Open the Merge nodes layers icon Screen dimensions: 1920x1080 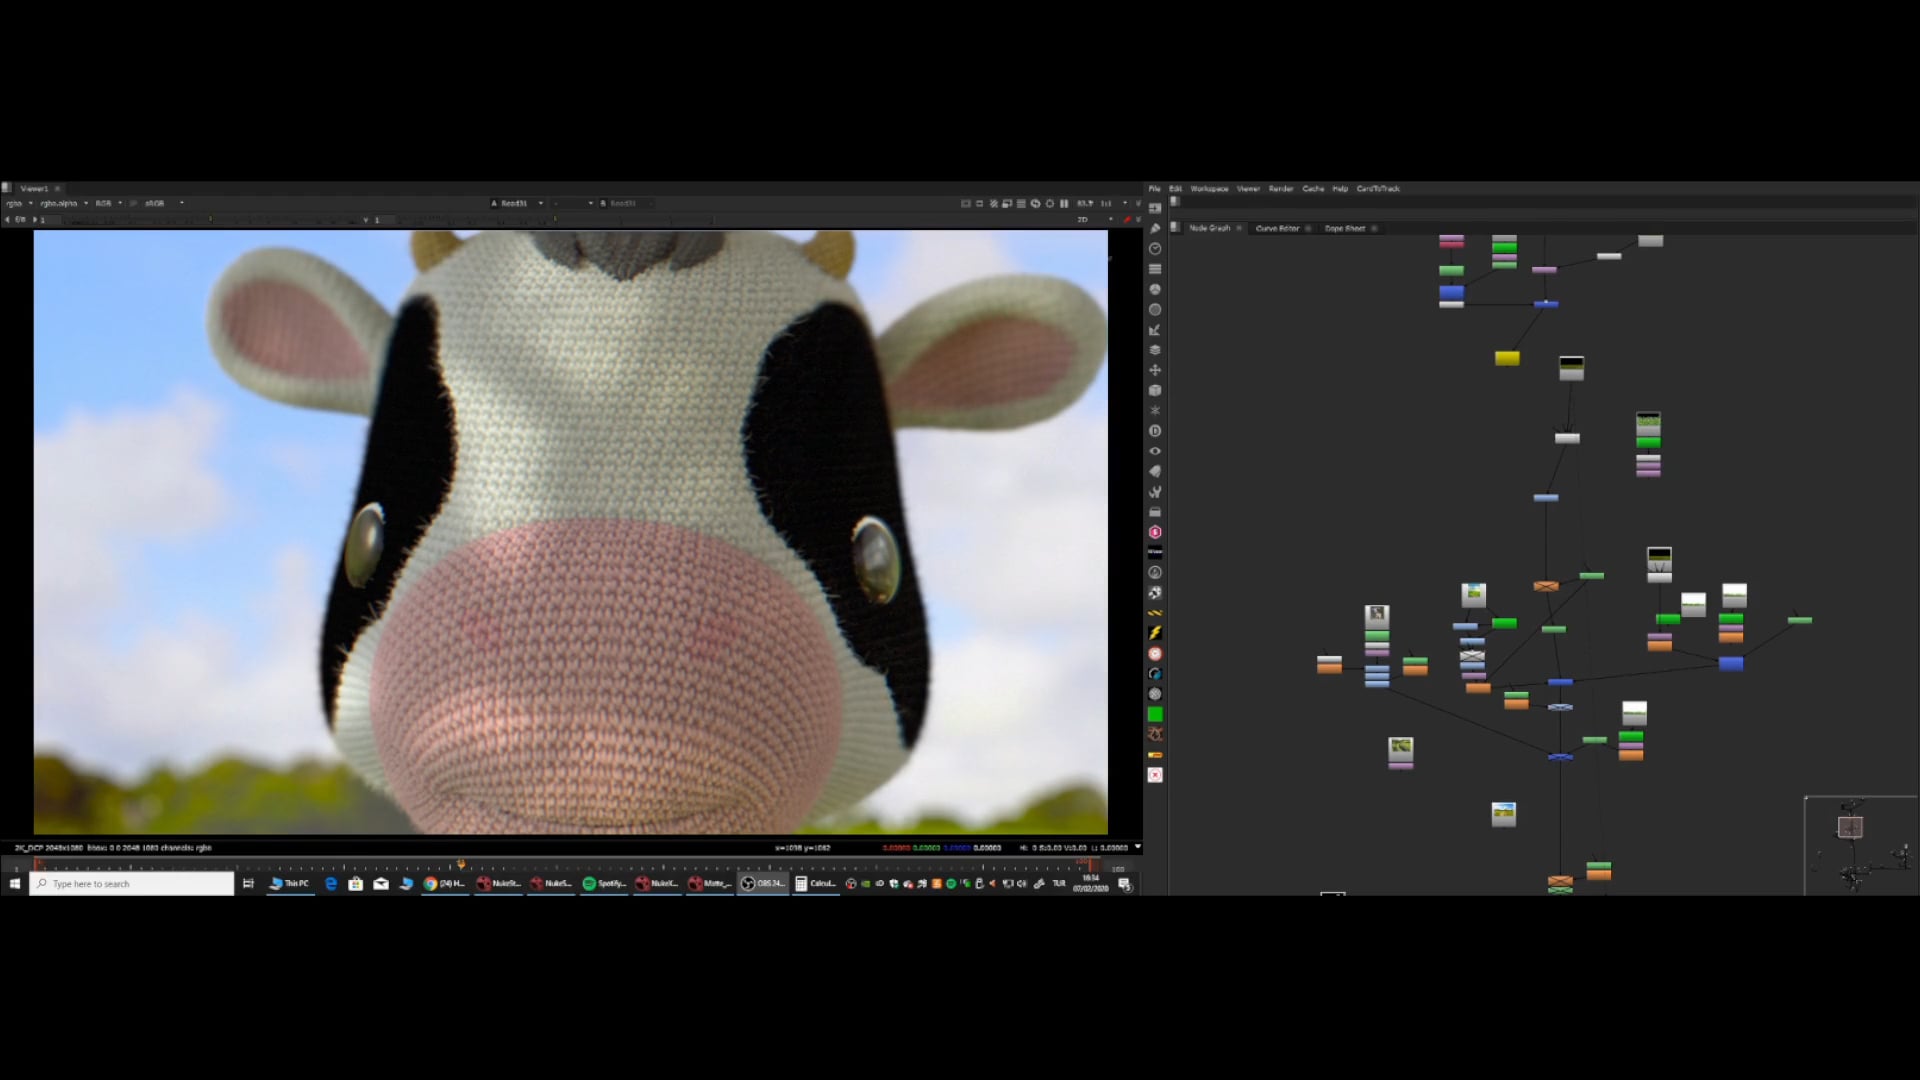coord(1155,350)
